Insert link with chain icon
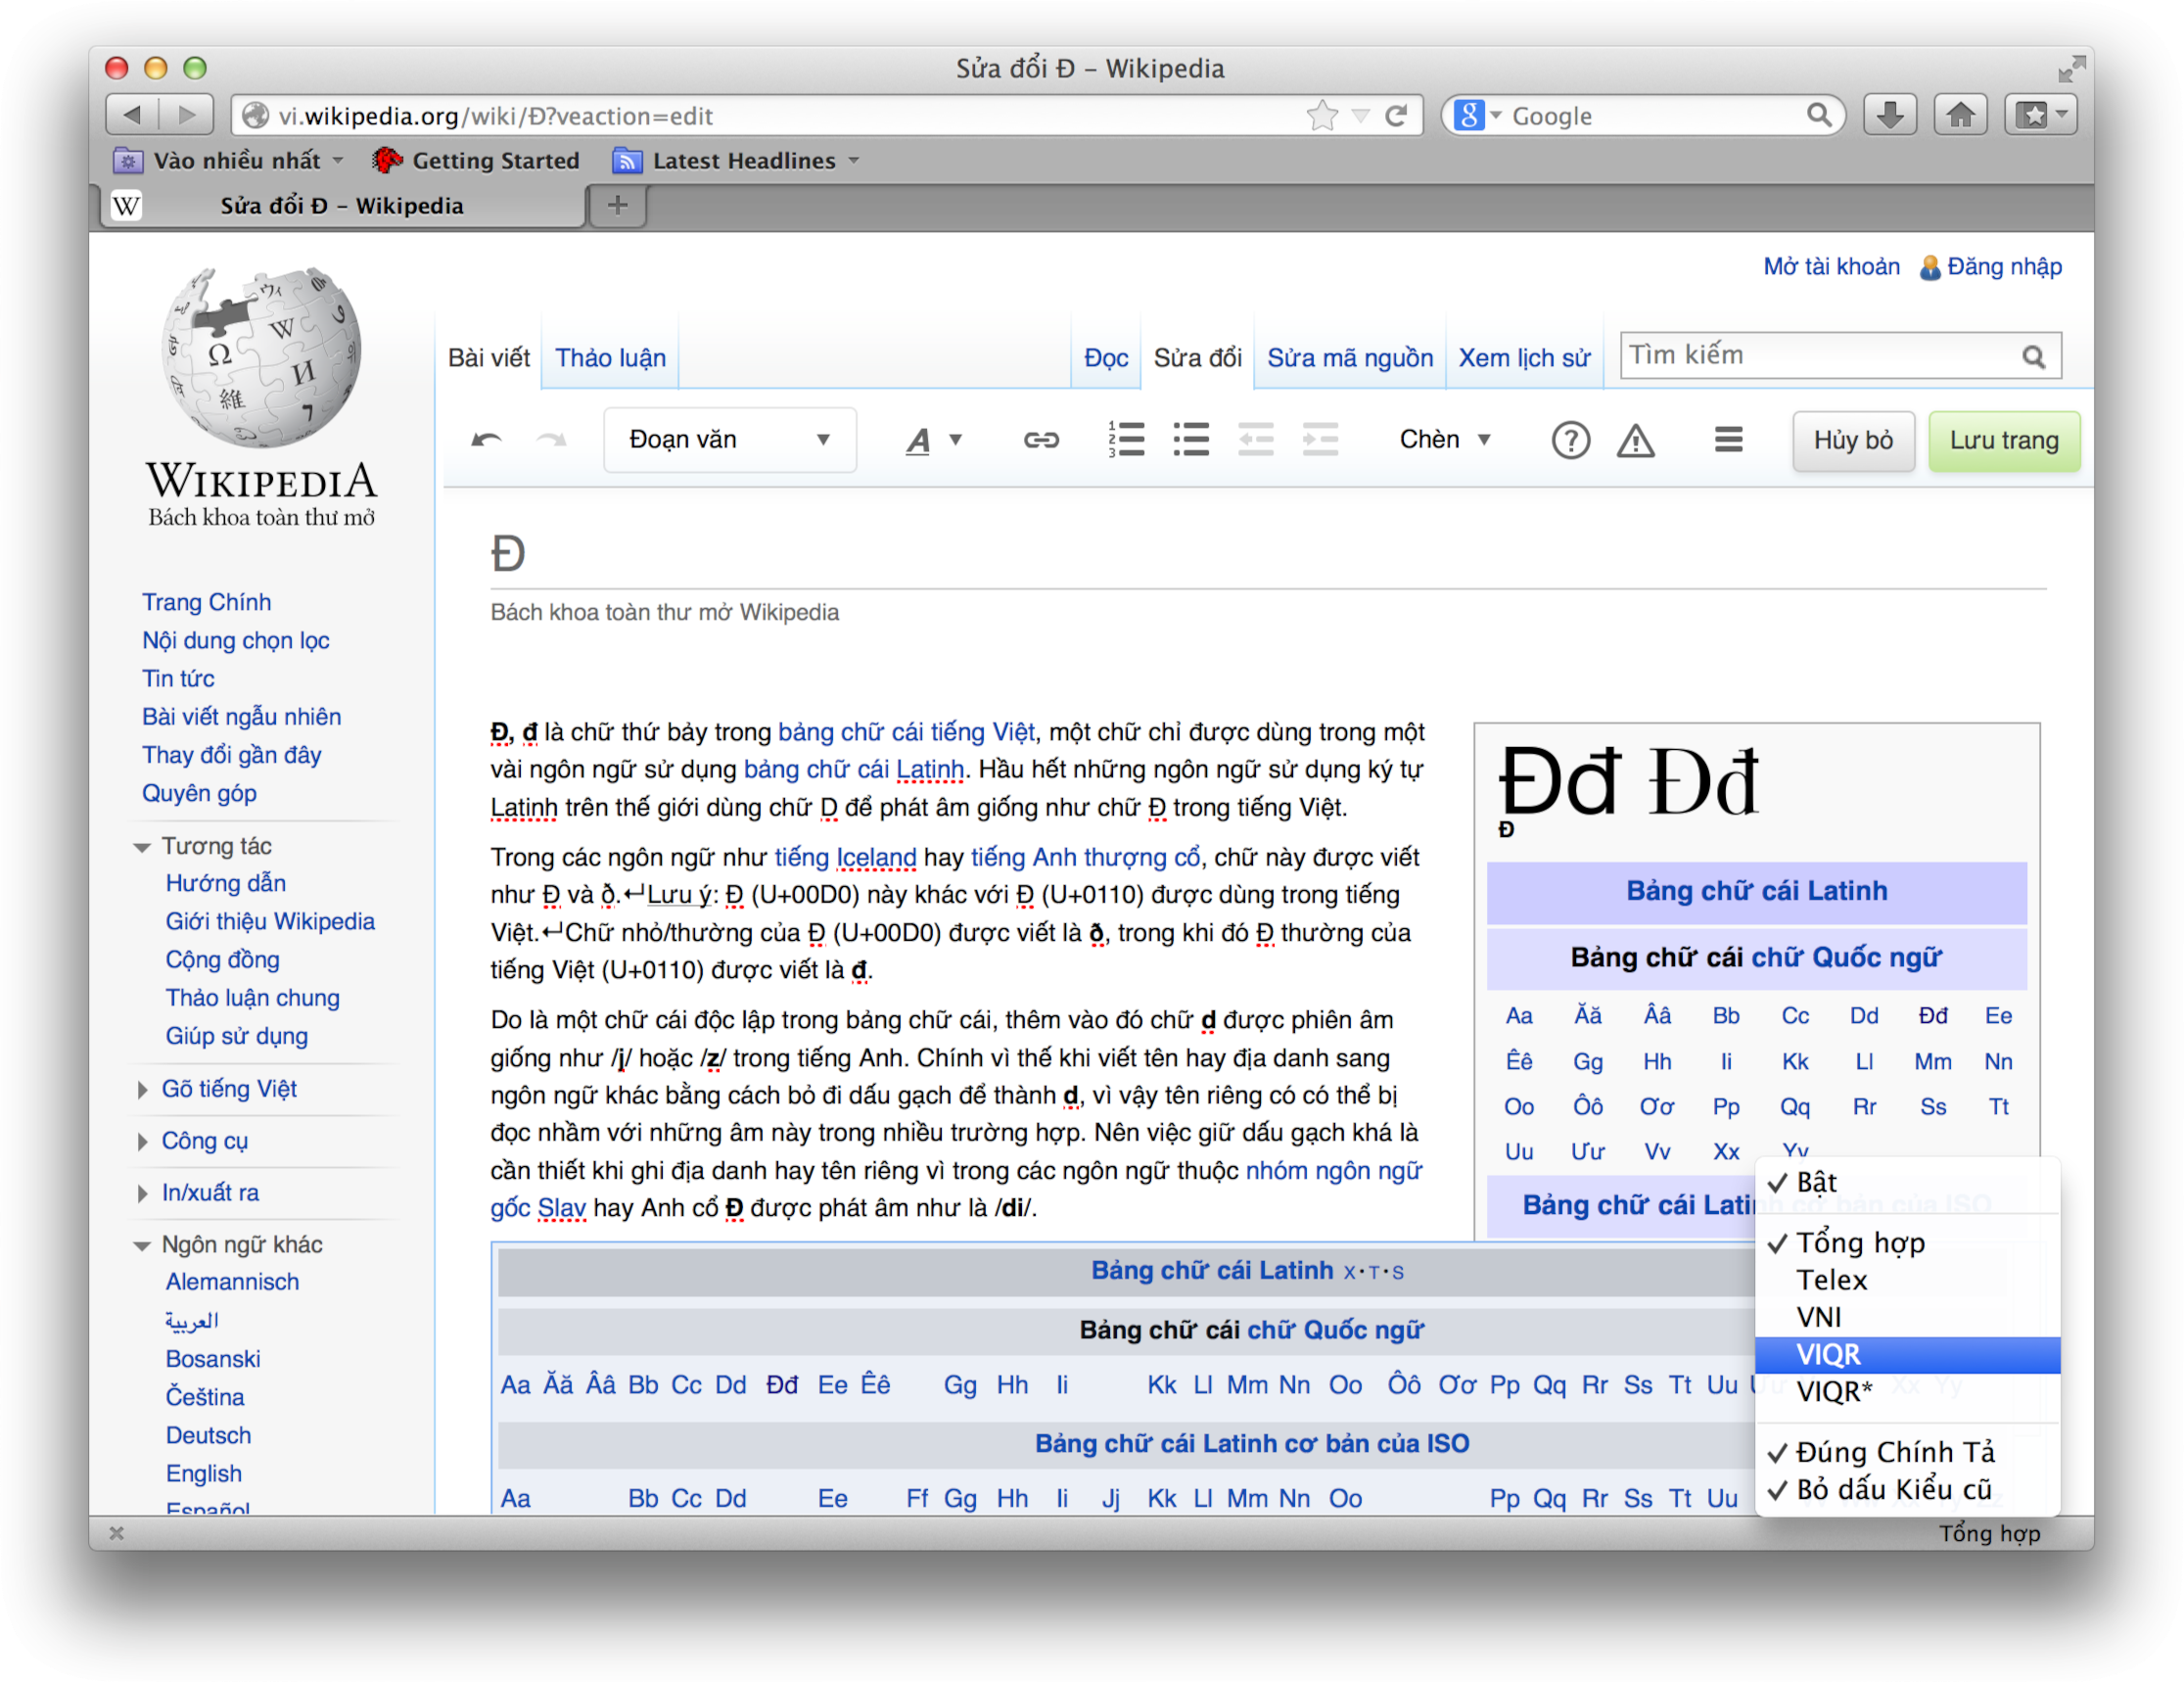 coord(1040,440)
